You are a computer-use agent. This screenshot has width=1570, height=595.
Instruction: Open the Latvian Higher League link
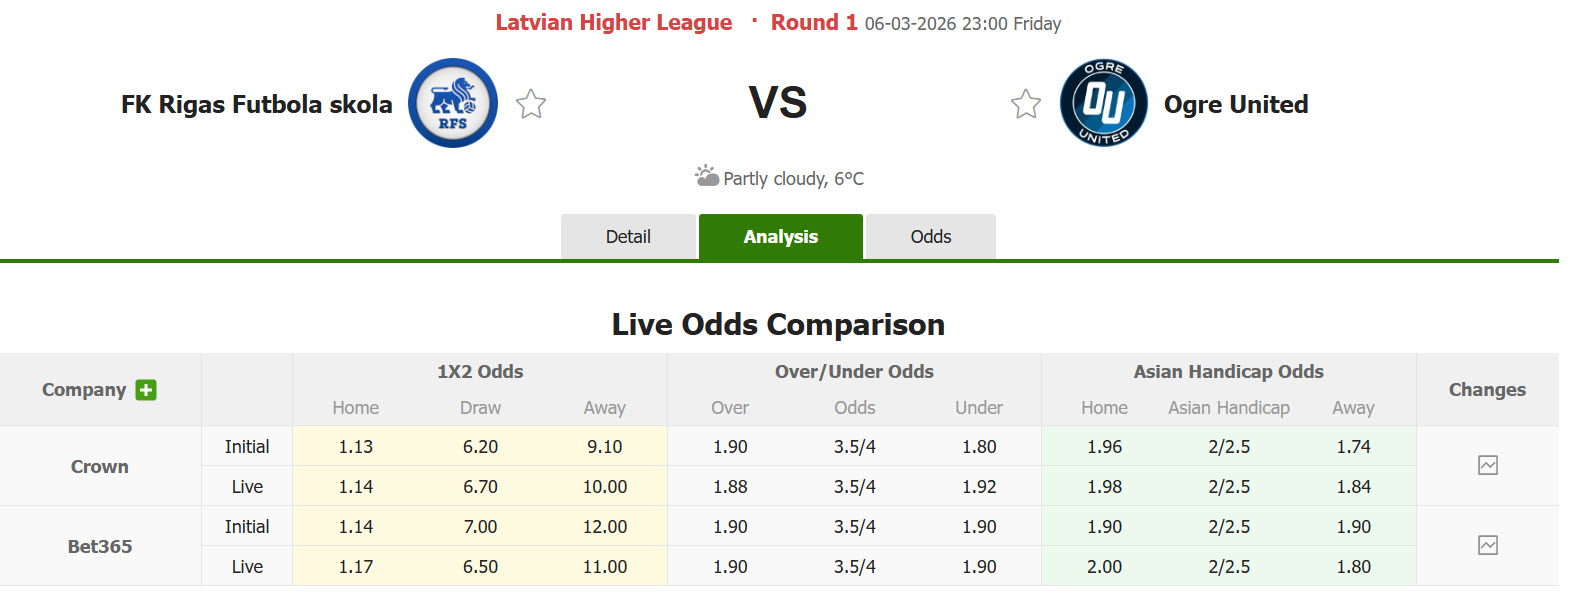coord(614,23)
